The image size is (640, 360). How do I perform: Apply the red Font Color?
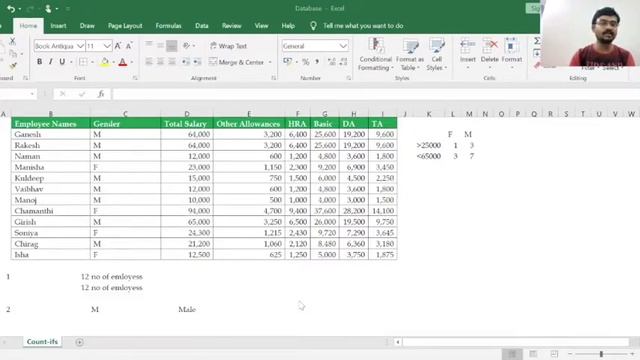(x=122, y=62)
